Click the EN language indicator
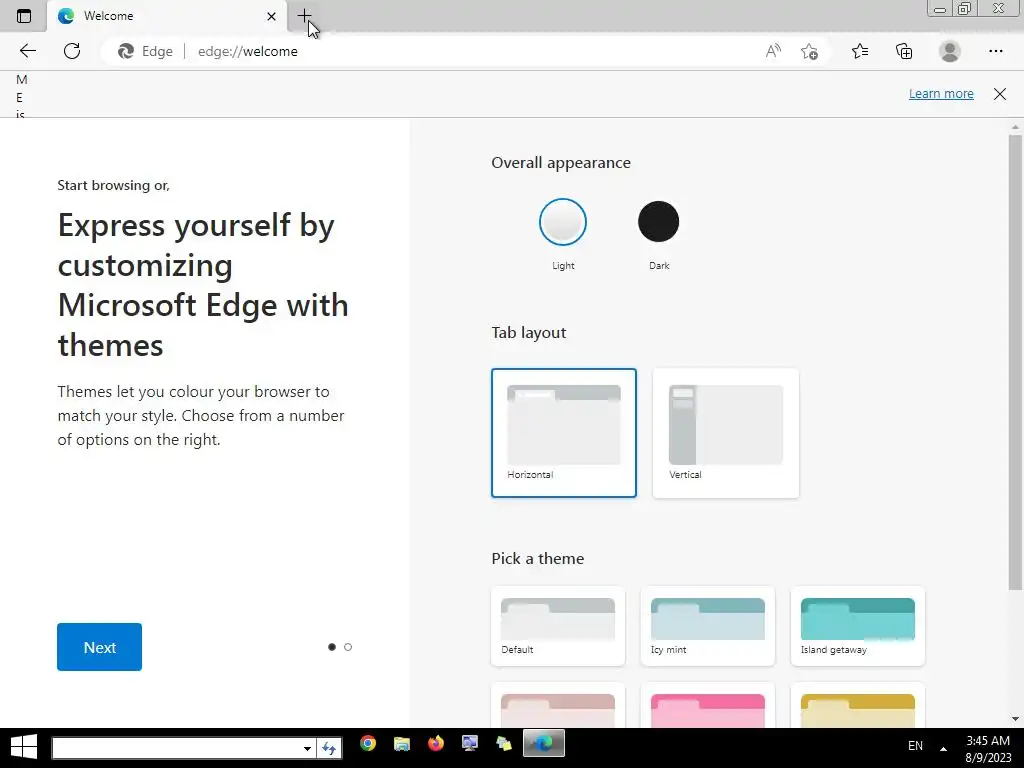 (x=916, y=746)
